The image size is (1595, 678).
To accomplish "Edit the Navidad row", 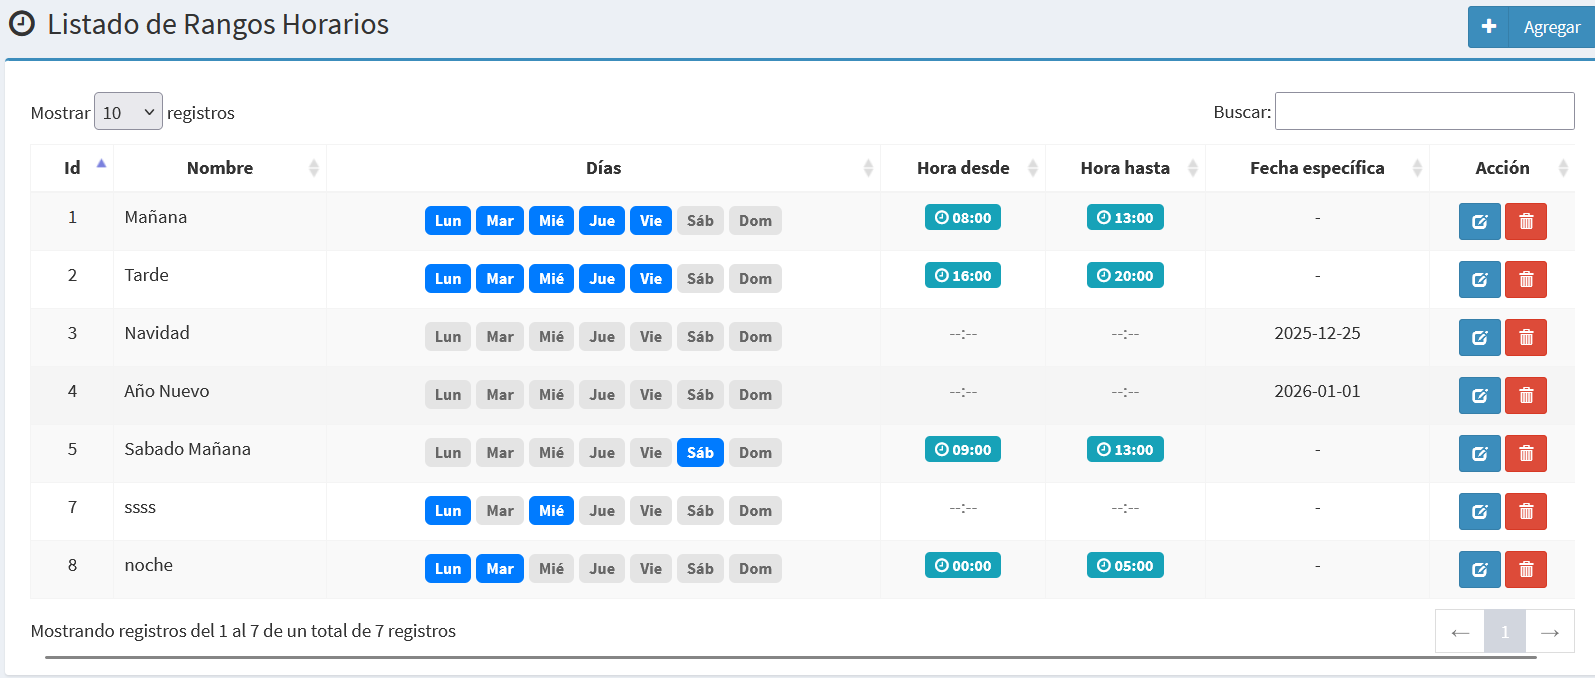I will [x=1479, y=337].
